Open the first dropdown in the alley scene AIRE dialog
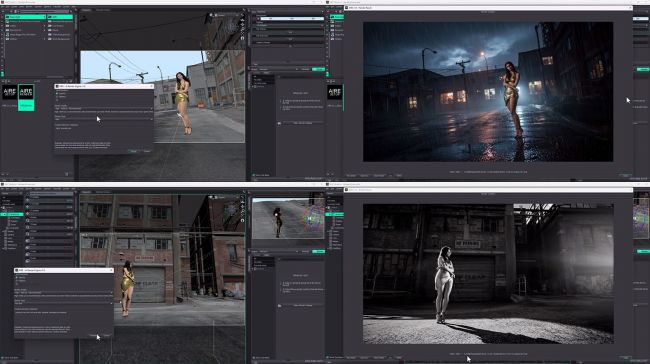The image size is (650, 364). tap(63, 293)
